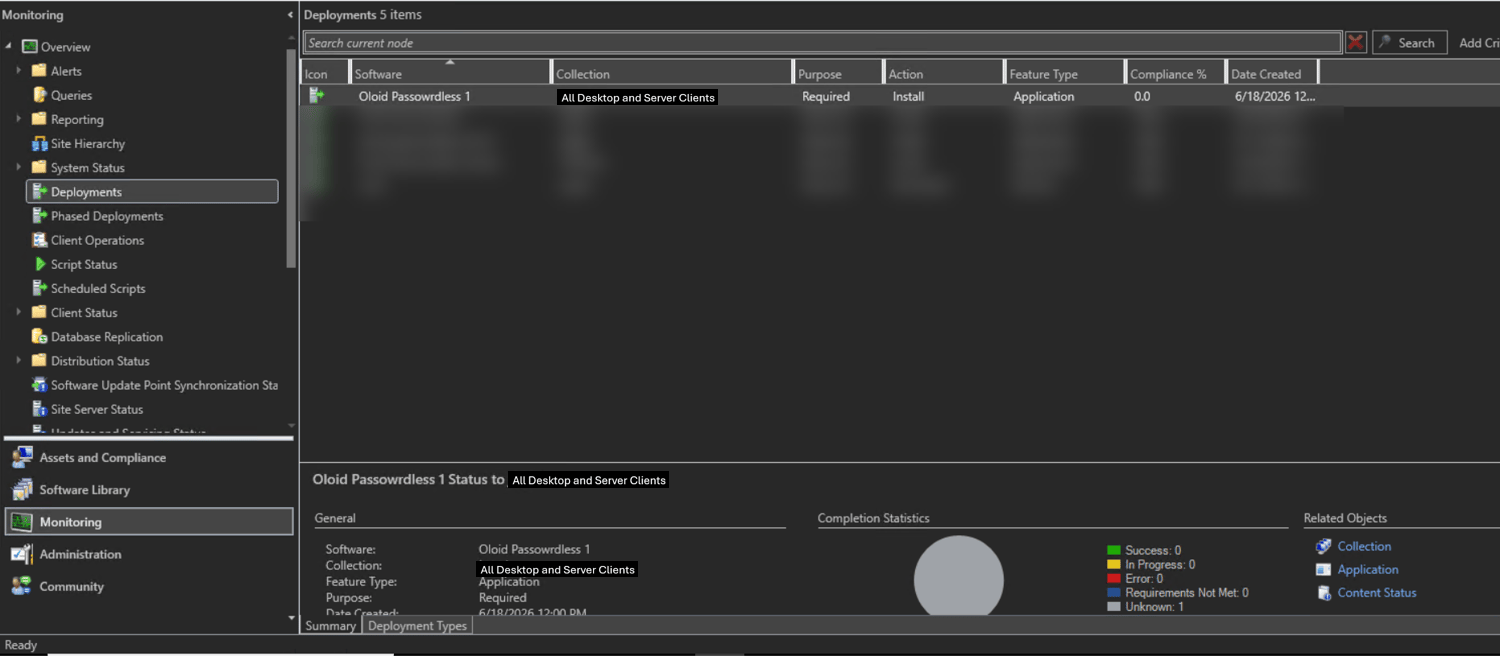Open the Administration workspace

pyautogui.click(x=149, y=554)
